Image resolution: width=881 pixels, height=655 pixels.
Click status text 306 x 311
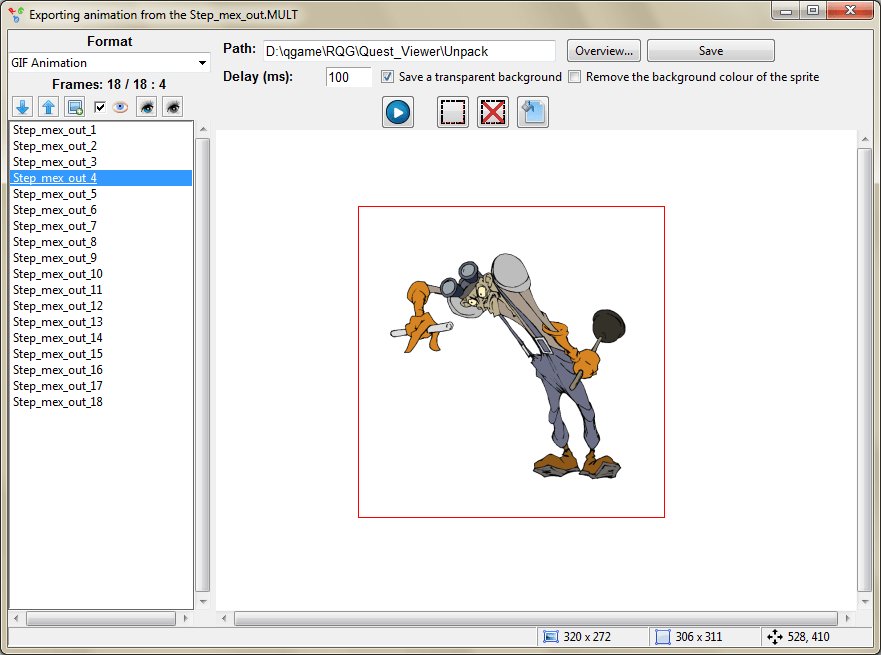pos(698,637)
